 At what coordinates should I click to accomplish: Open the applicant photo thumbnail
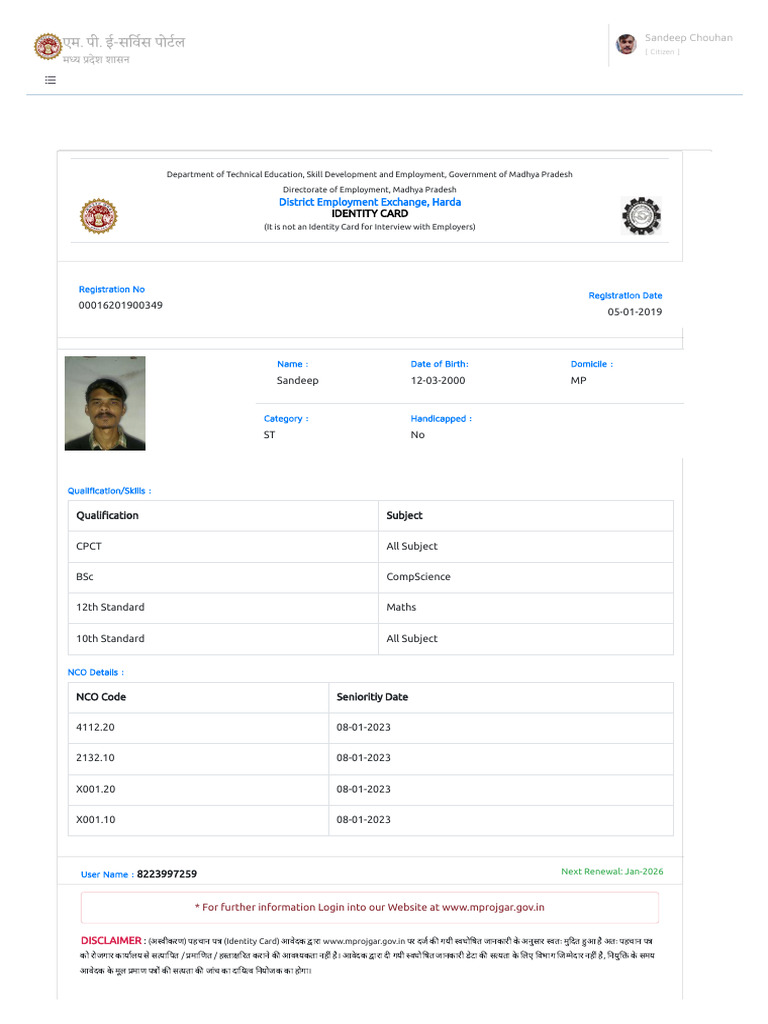tap(105, 403)
